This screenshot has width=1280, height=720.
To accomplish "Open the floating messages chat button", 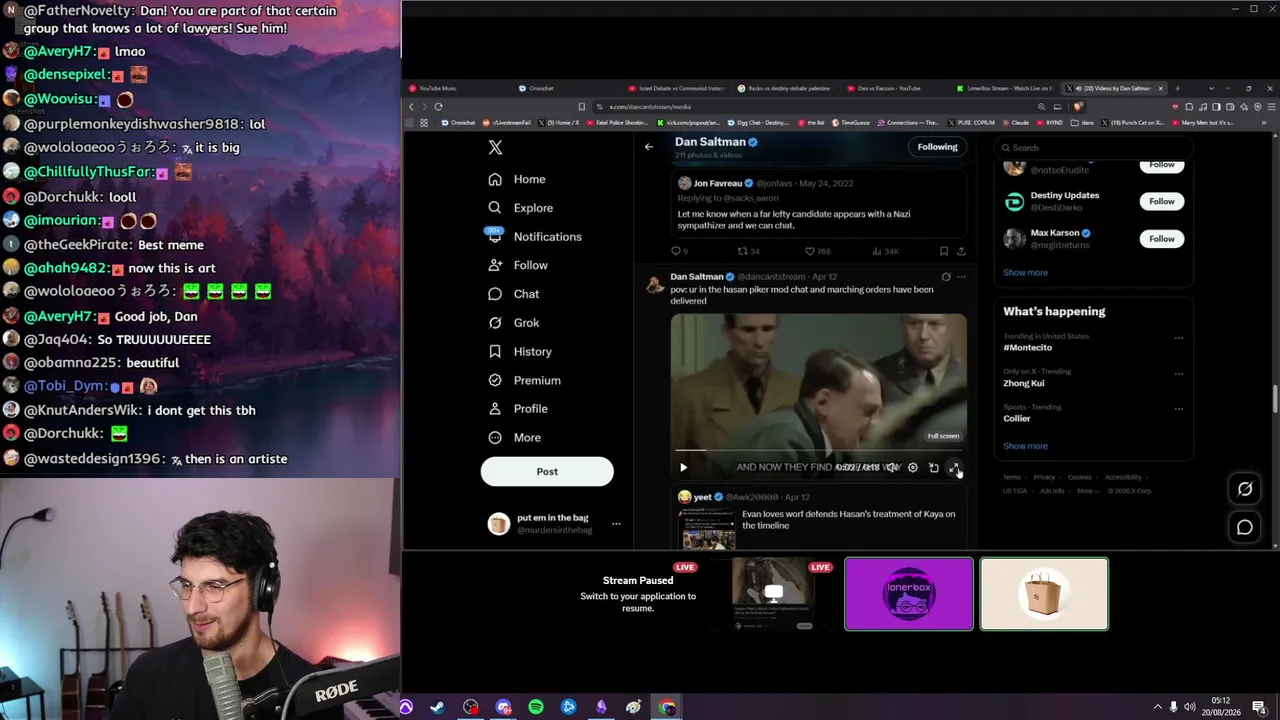I will 1245,527.
